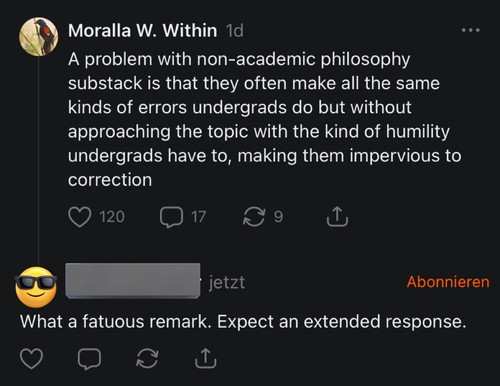Like the 'What a fatuous remark' reply
The height and width of the screenshot is (386, 500).
tap(32, 359)
